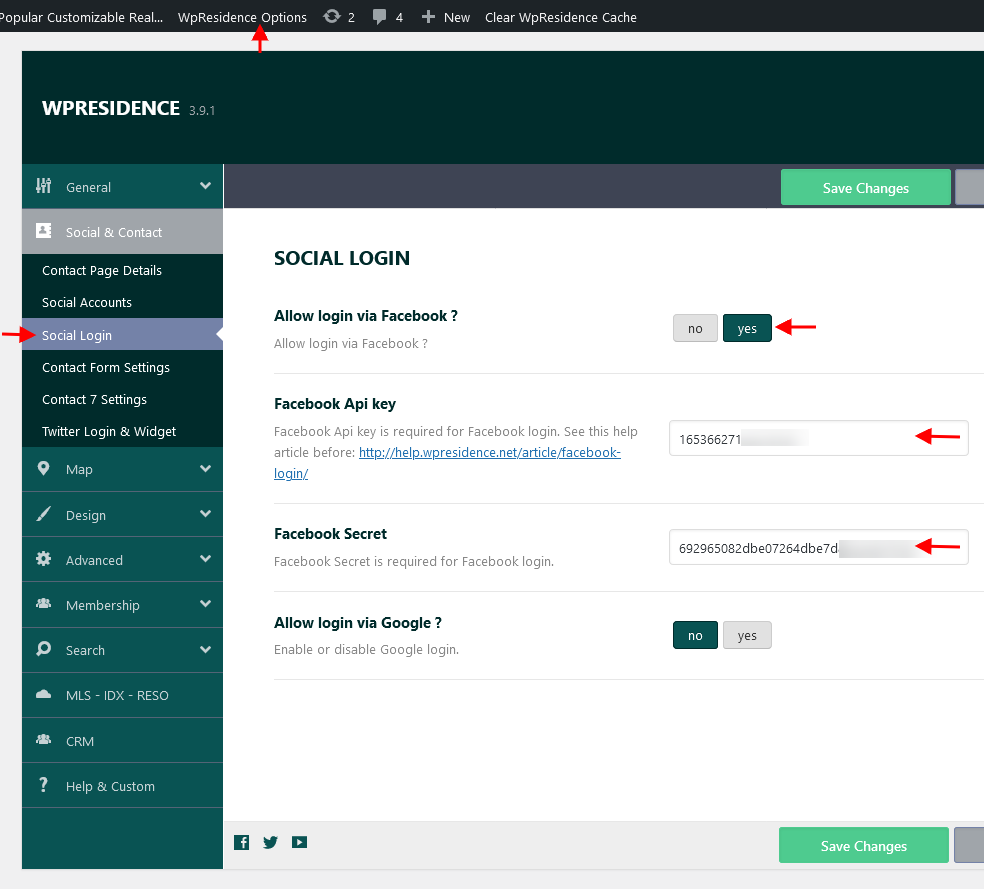Set Facebook login to yes

click(x=747, y=328)
